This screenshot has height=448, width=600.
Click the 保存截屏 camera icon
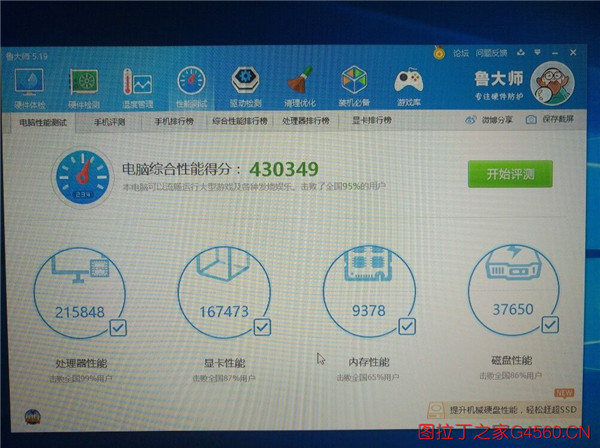click(x=531, y=119)
